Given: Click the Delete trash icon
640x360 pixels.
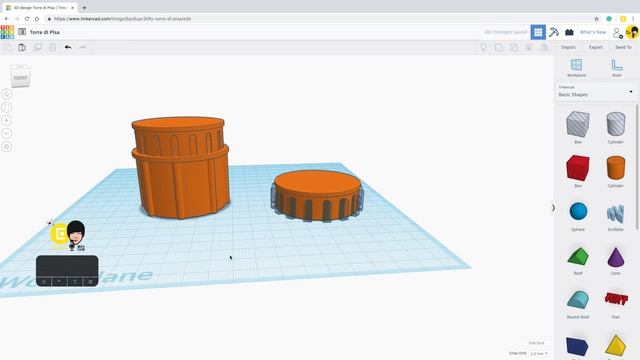Looking at the screenshot, I should pyautogui.click(x=53, y=47).
